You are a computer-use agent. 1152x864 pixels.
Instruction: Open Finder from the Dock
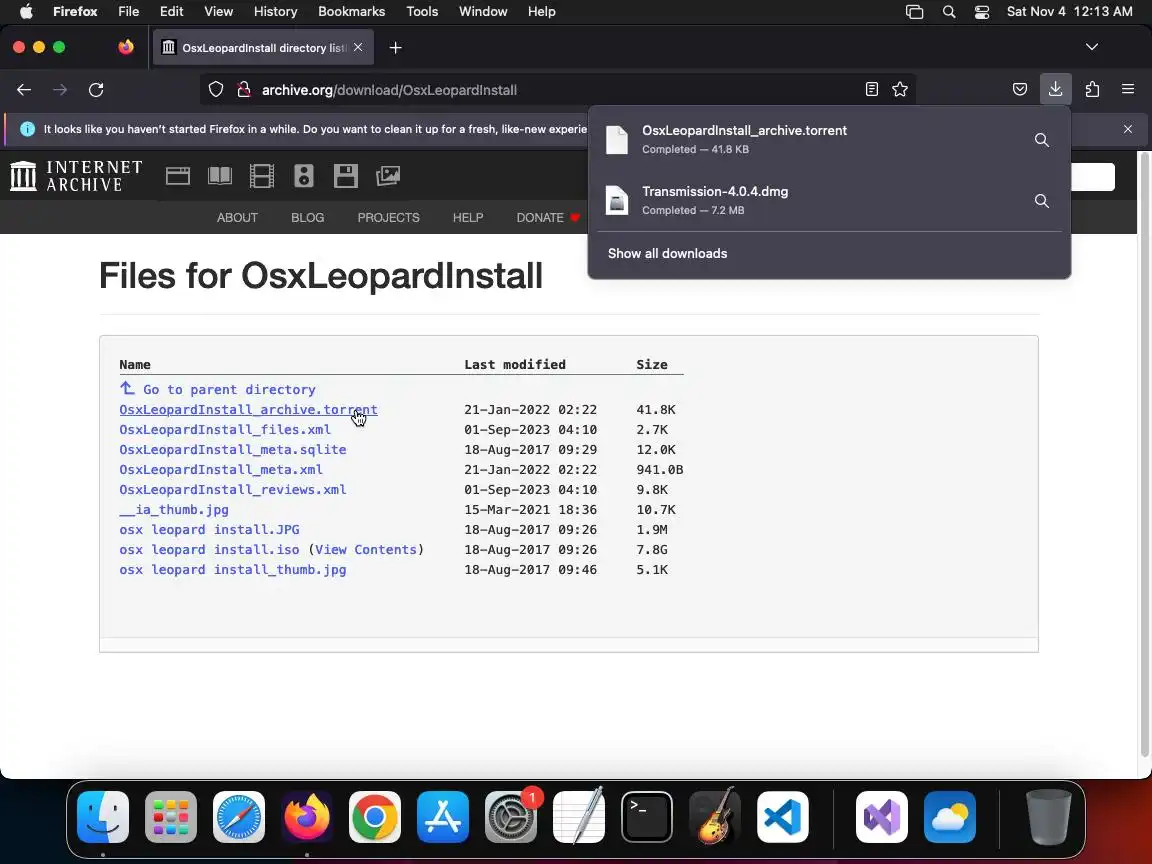coord(103,816)
